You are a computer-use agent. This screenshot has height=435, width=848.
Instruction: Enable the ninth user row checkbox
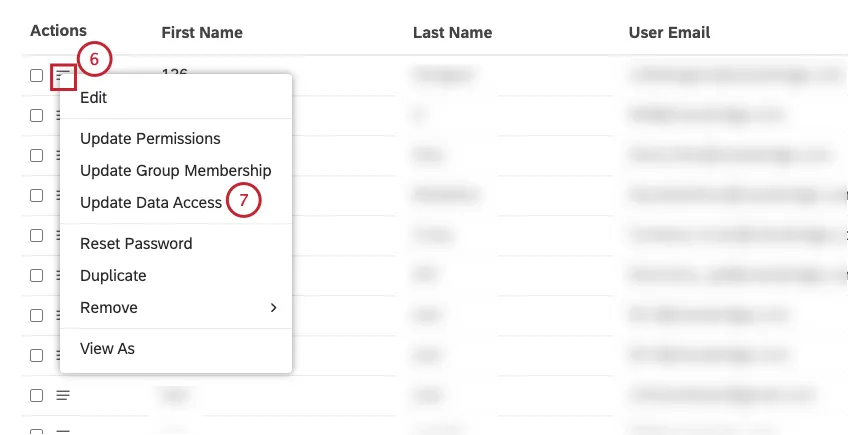[x=36, y=395]
